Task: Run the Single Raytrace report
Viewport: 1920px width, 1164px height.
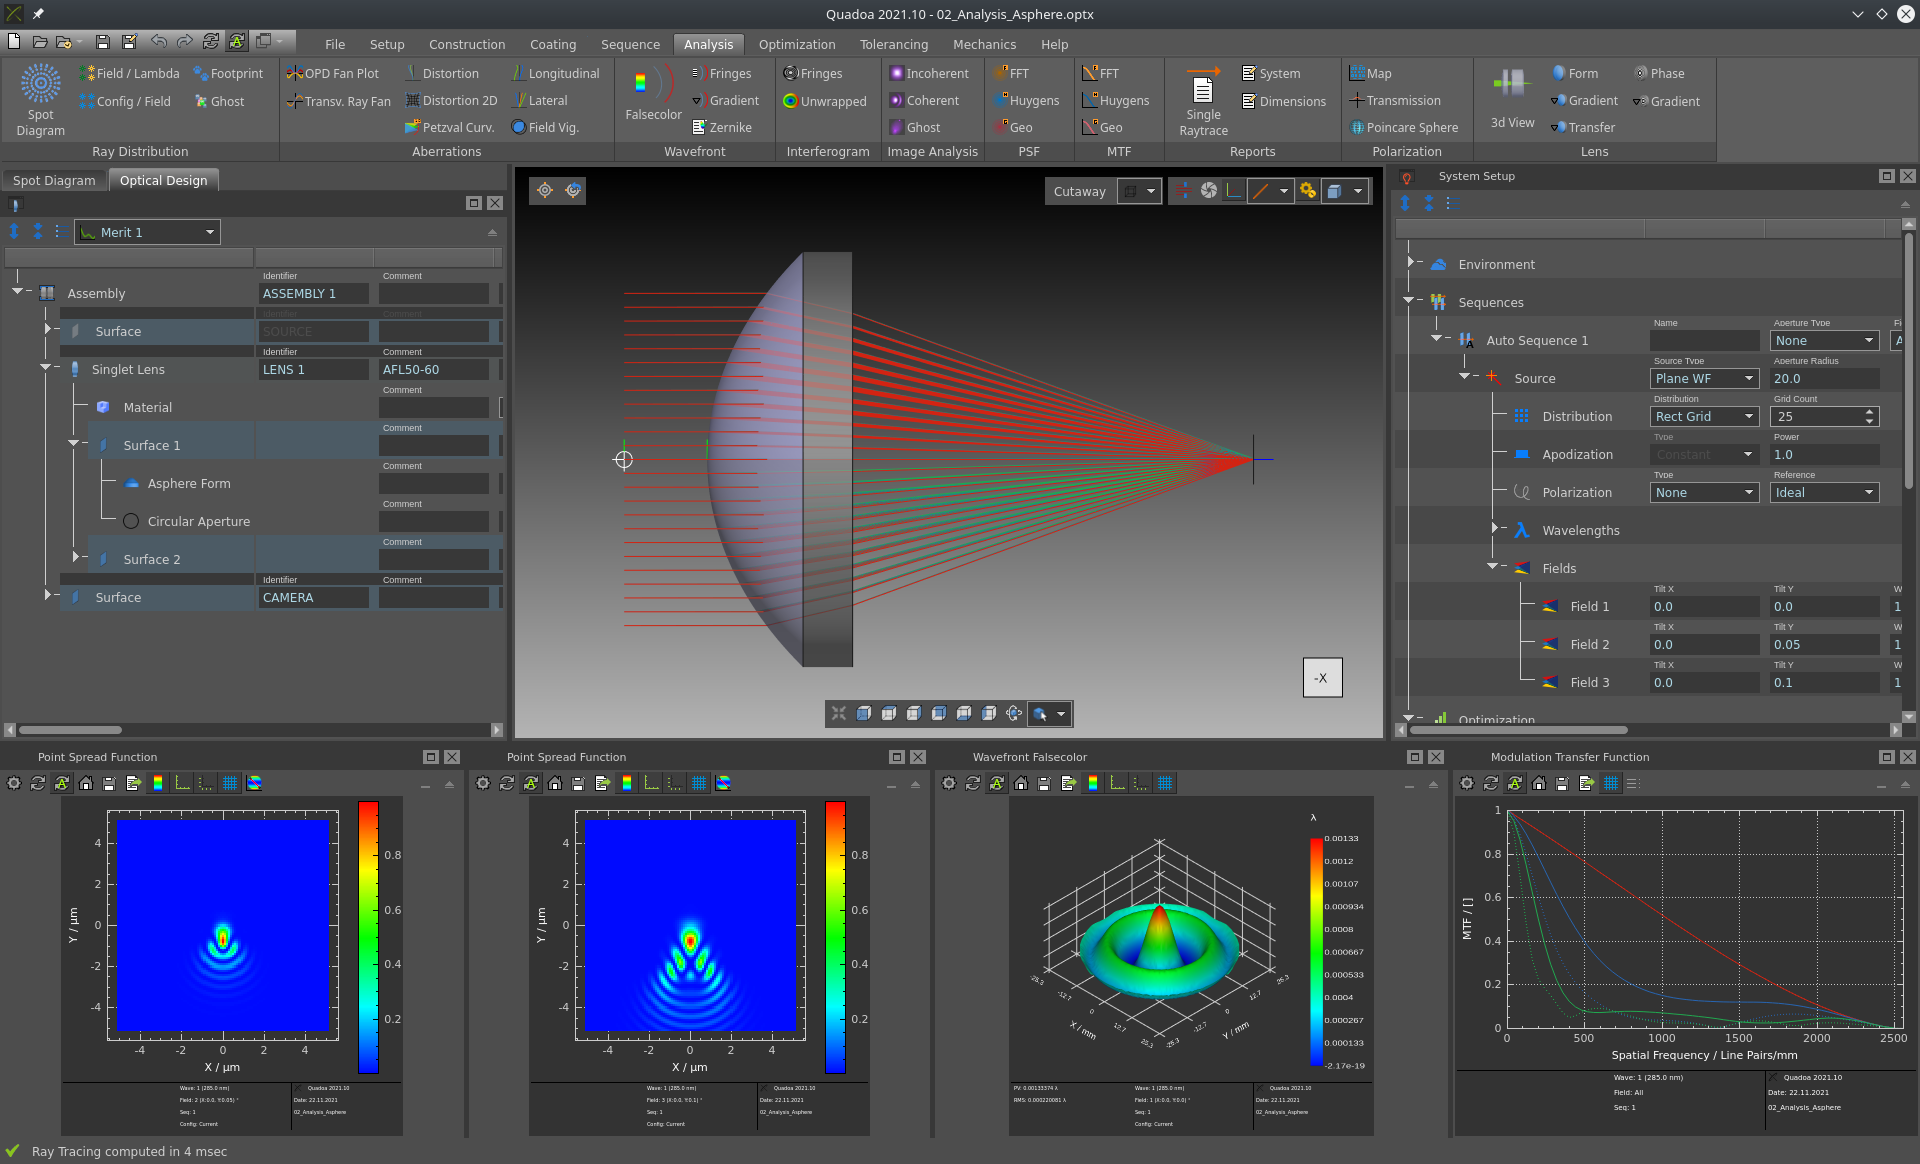Action: click(x=1203, y=101)
